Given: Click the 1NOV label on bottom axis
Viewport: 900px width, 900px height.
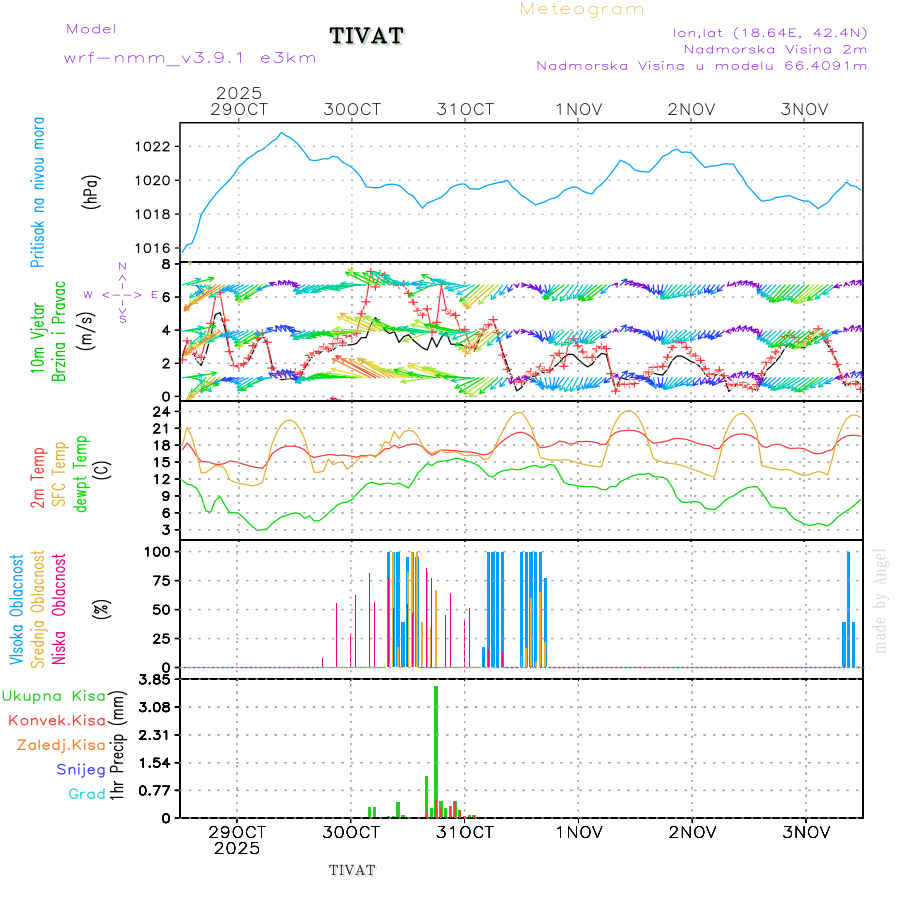Looking at the screenshot, I should coord(579,832).
